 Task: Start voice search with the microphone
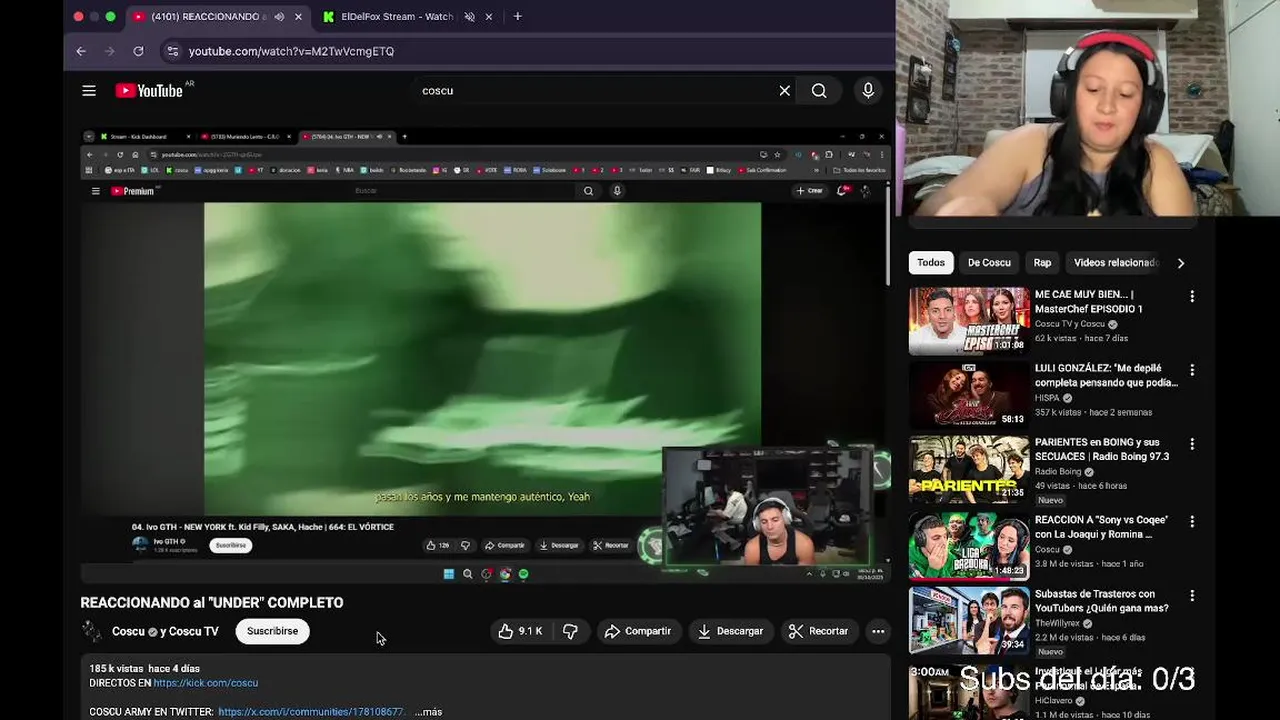pyautogui.click(x=868, y=91)
